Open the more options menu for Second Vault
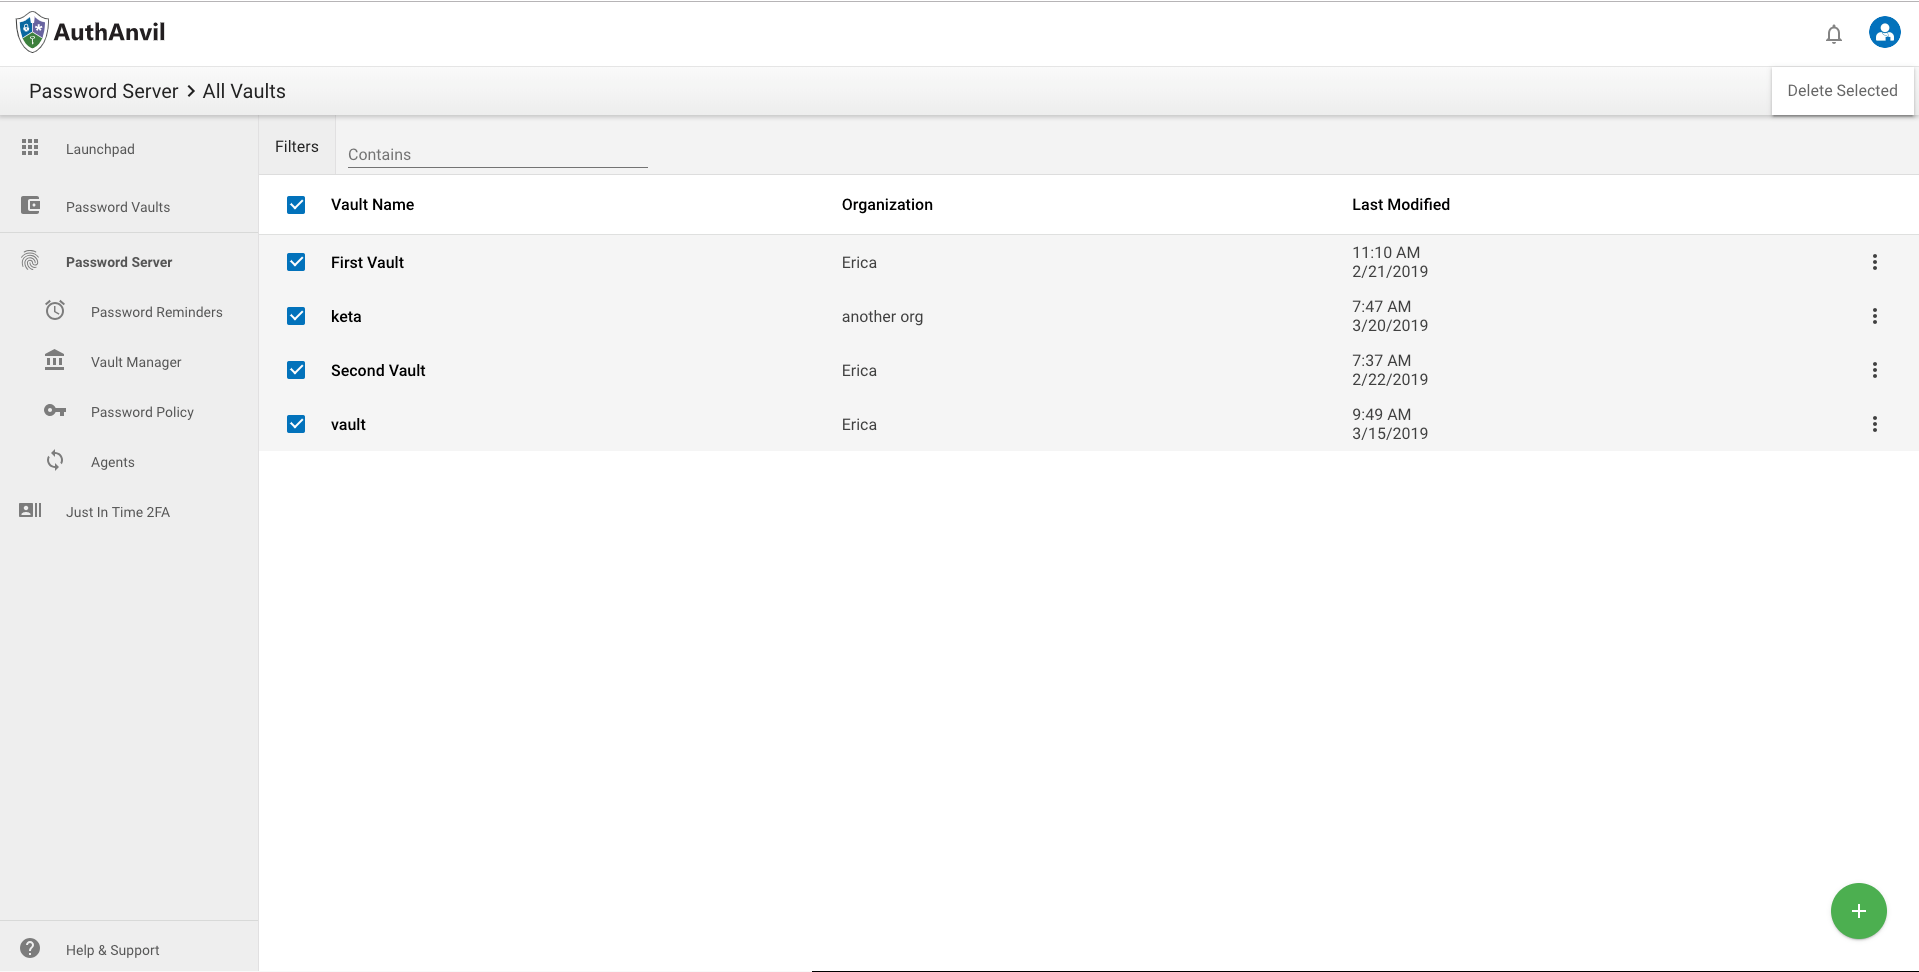 1874,370
